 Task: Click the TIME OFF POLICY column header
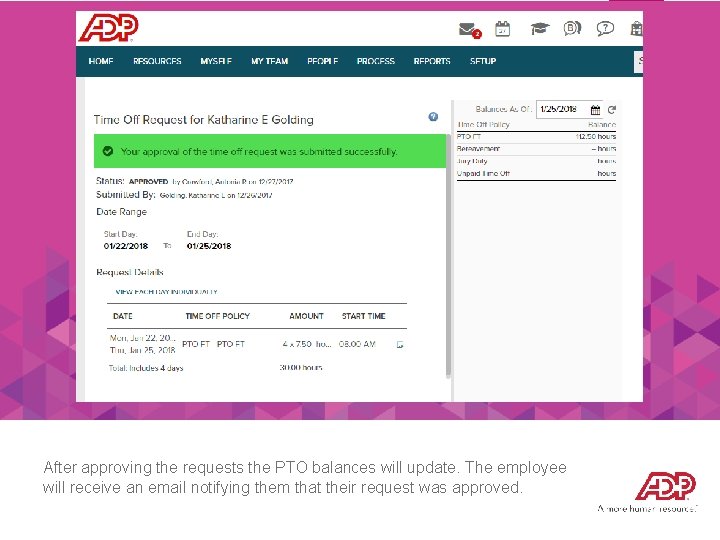point(218,316)
